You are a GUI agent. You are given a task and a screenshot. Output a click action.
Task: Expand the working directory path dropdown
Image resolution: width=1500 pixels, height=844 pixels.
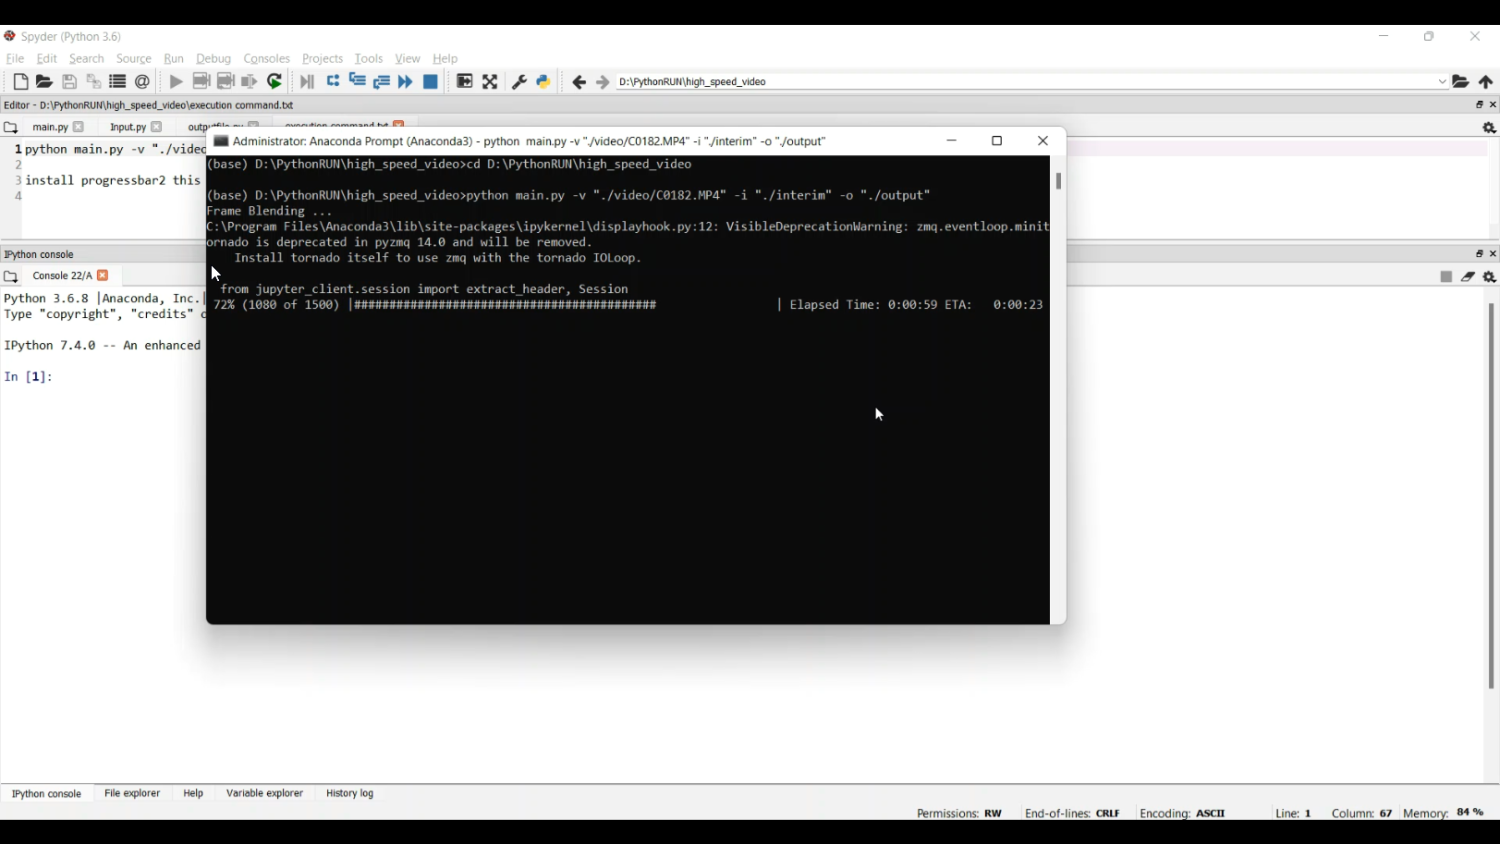[x=1442, y=82]
